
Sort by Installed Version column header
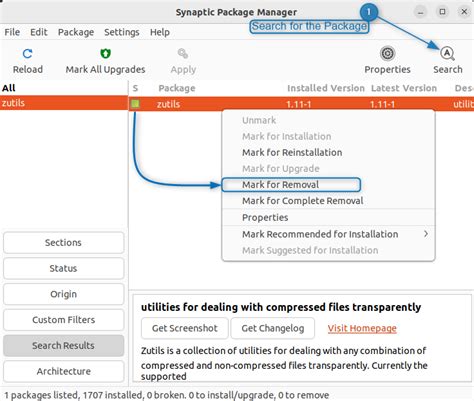click(x=326, y=88)
